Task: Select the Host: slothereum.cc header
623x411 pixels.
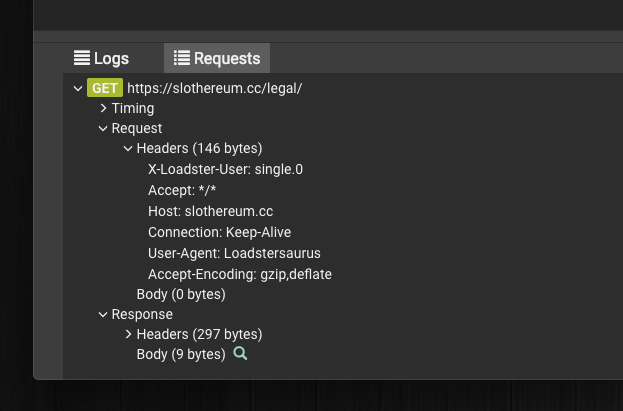Action: pyautogui.click(x=211, y=211)
